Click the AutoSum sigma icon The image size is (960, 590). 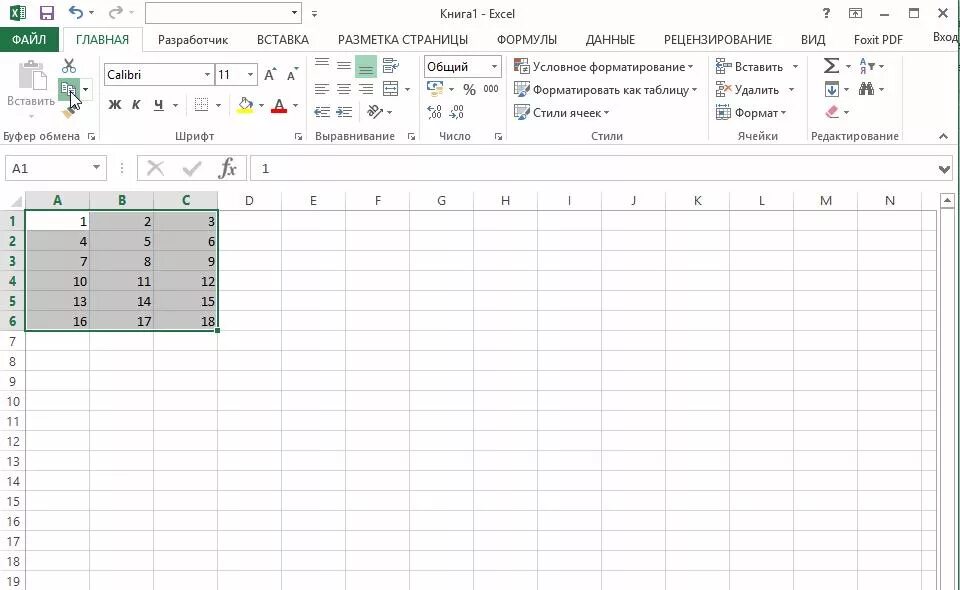(831, 65)
